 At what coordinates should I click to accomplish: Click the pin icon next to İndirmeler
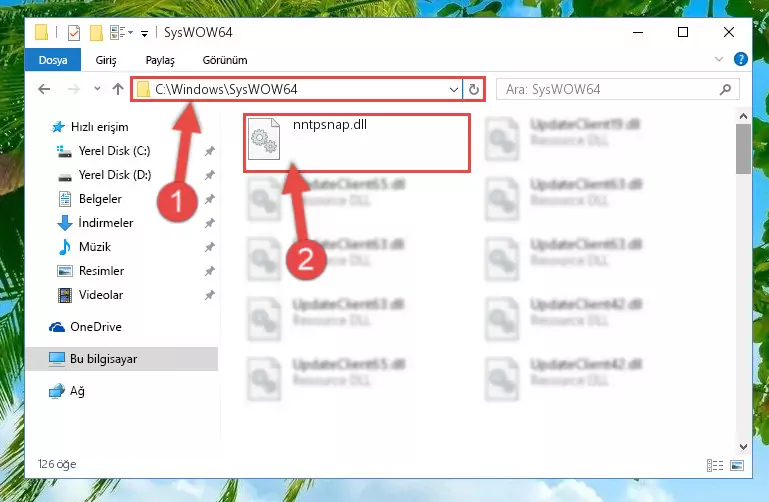[209, 223]
